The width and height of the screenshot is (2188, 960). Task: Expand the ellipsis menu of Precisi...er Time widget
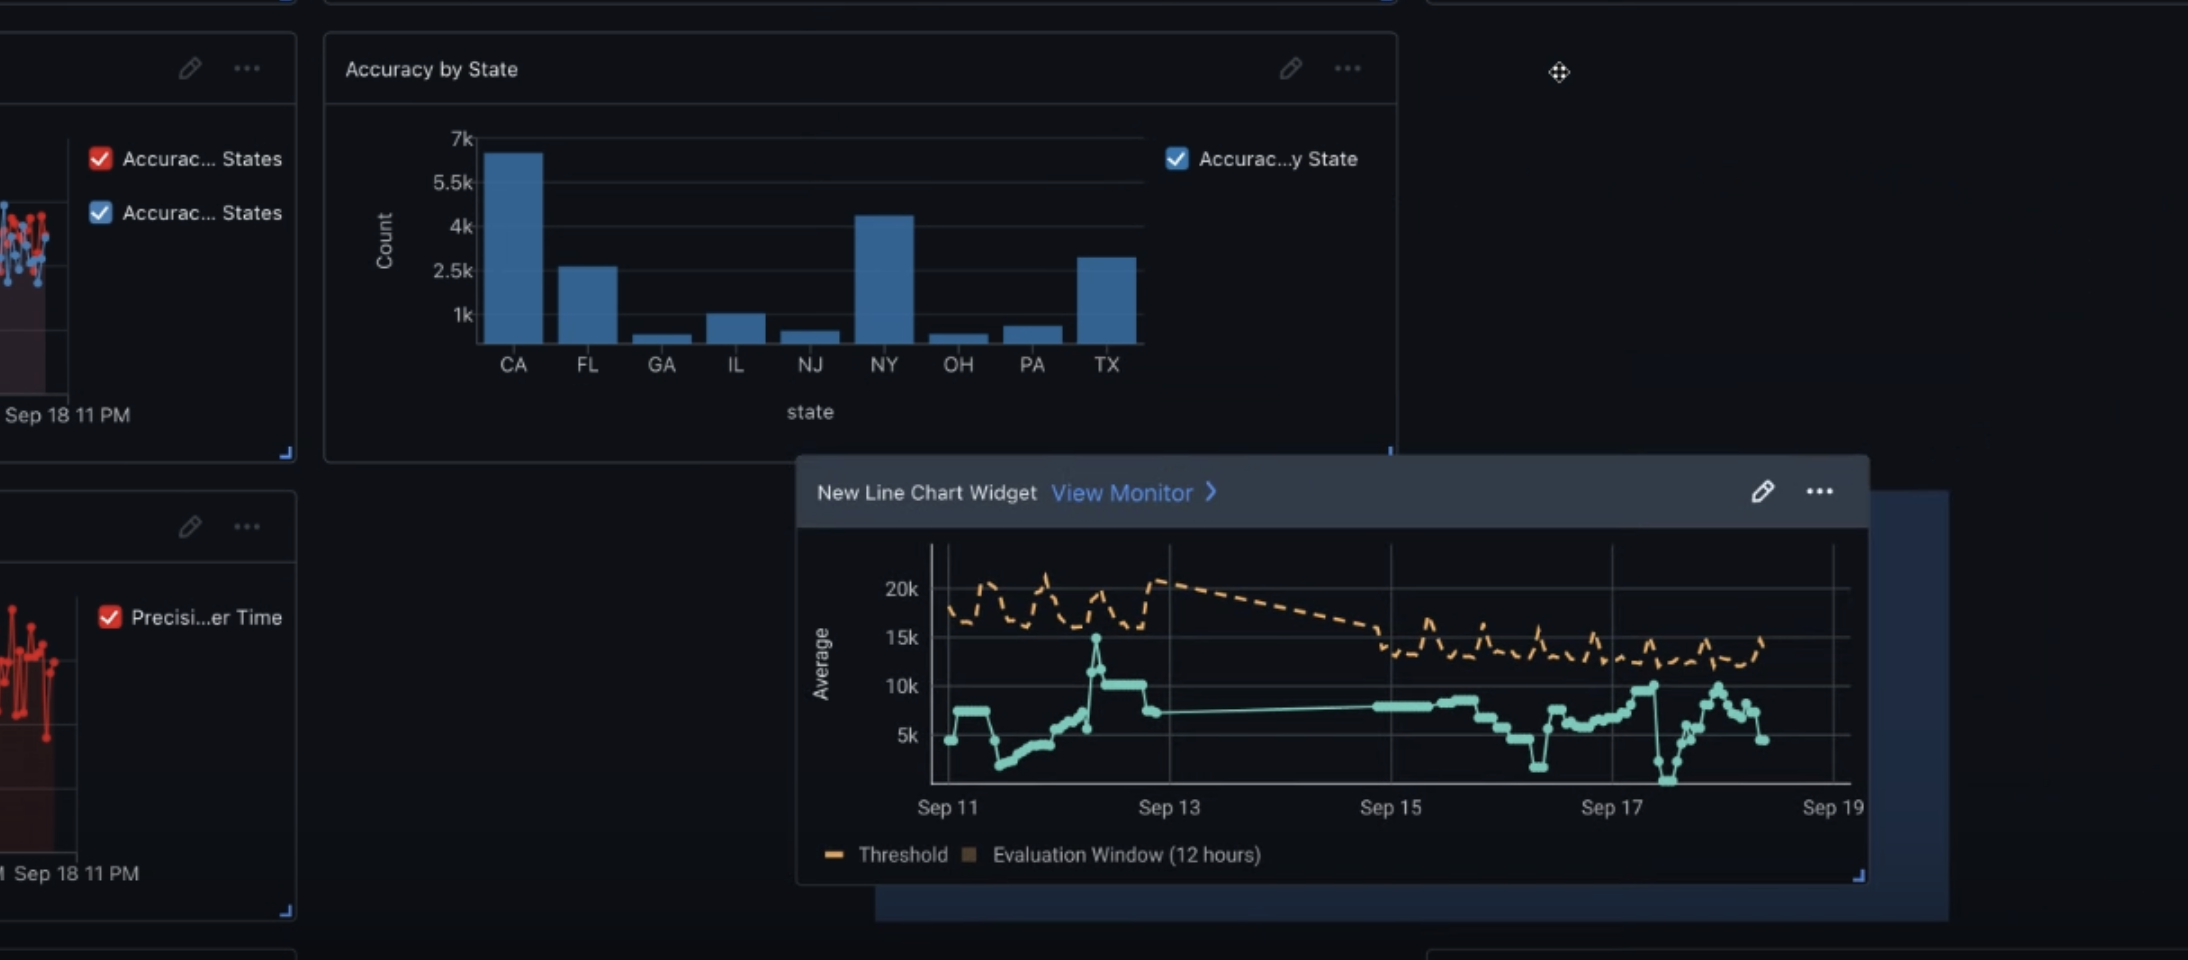(247, 527)
